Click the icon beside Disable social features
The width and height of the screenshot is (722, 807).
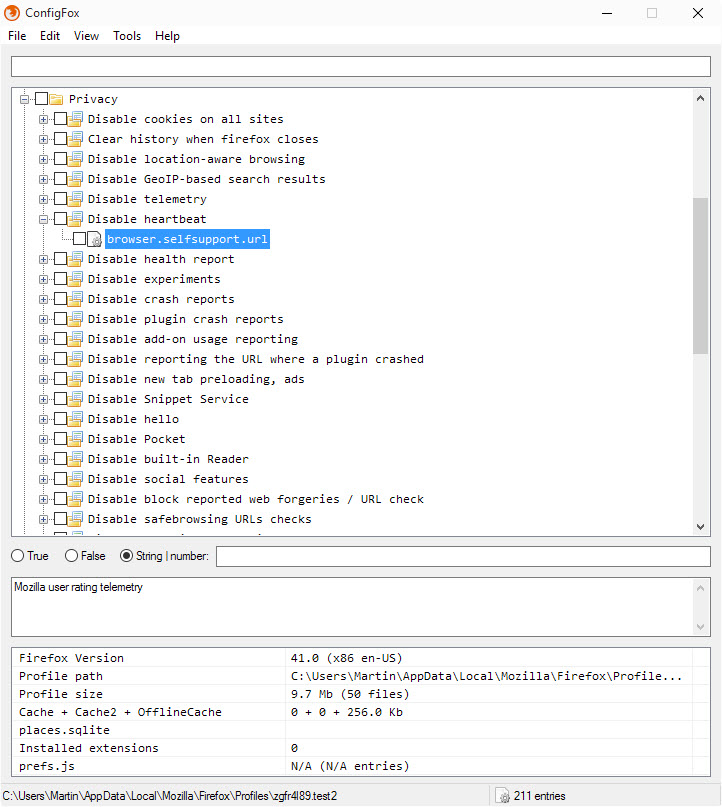(75, 479)
